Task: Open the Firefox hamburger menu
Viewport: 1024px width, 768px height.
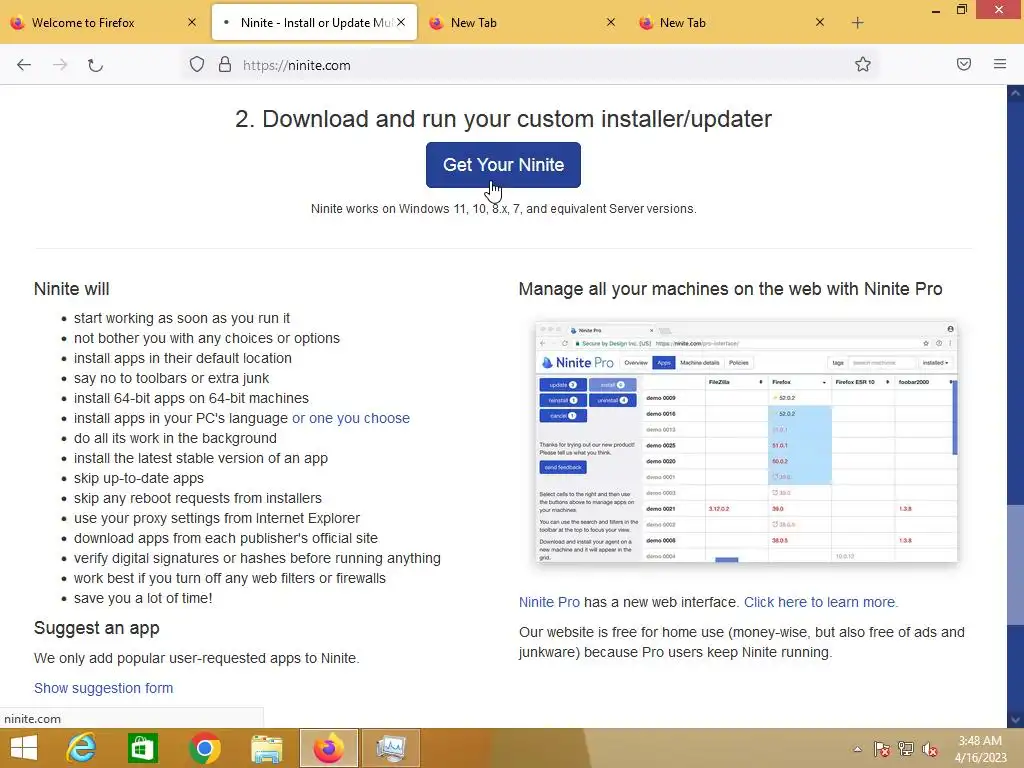Action: click(1000, 64)
